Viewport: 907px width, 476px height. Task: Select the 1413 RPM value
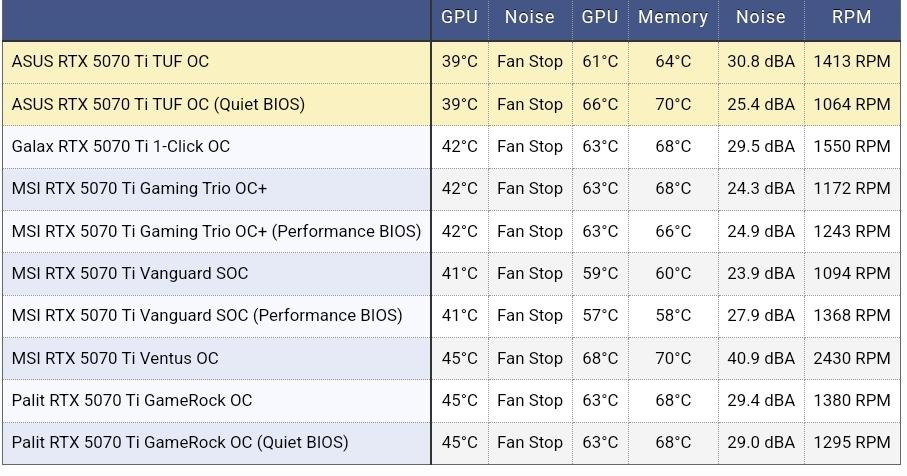coord(851,61)
